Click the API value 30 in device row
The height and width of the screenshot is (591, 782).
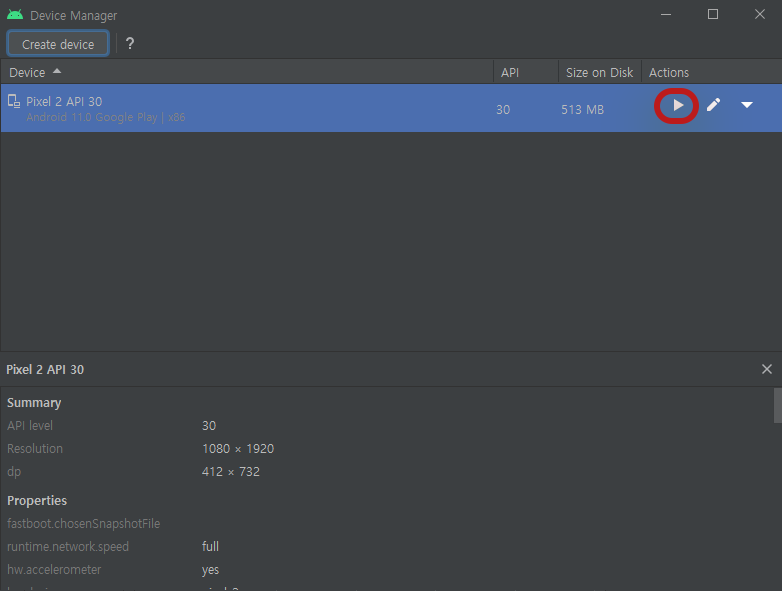[503, 110]
